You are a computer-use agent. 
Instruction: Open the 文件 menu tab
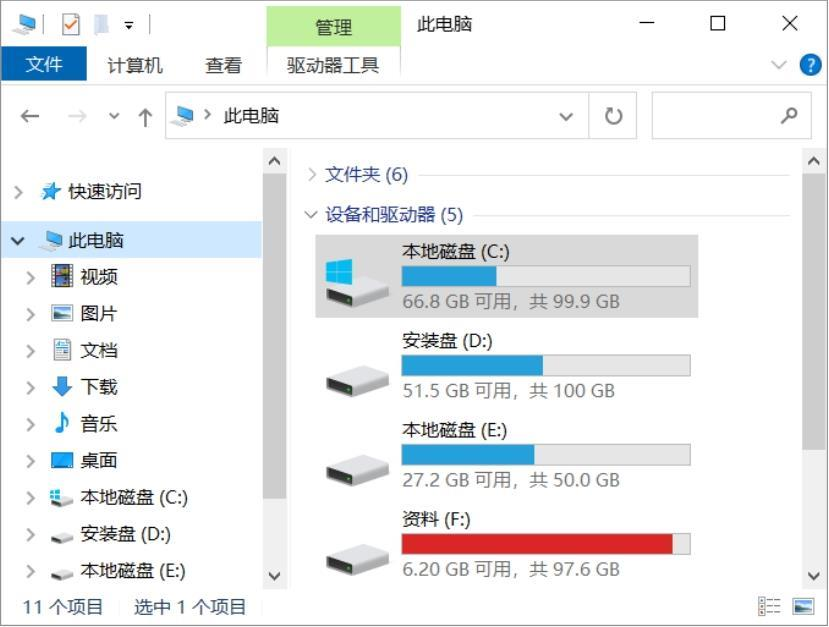[44, 64]
